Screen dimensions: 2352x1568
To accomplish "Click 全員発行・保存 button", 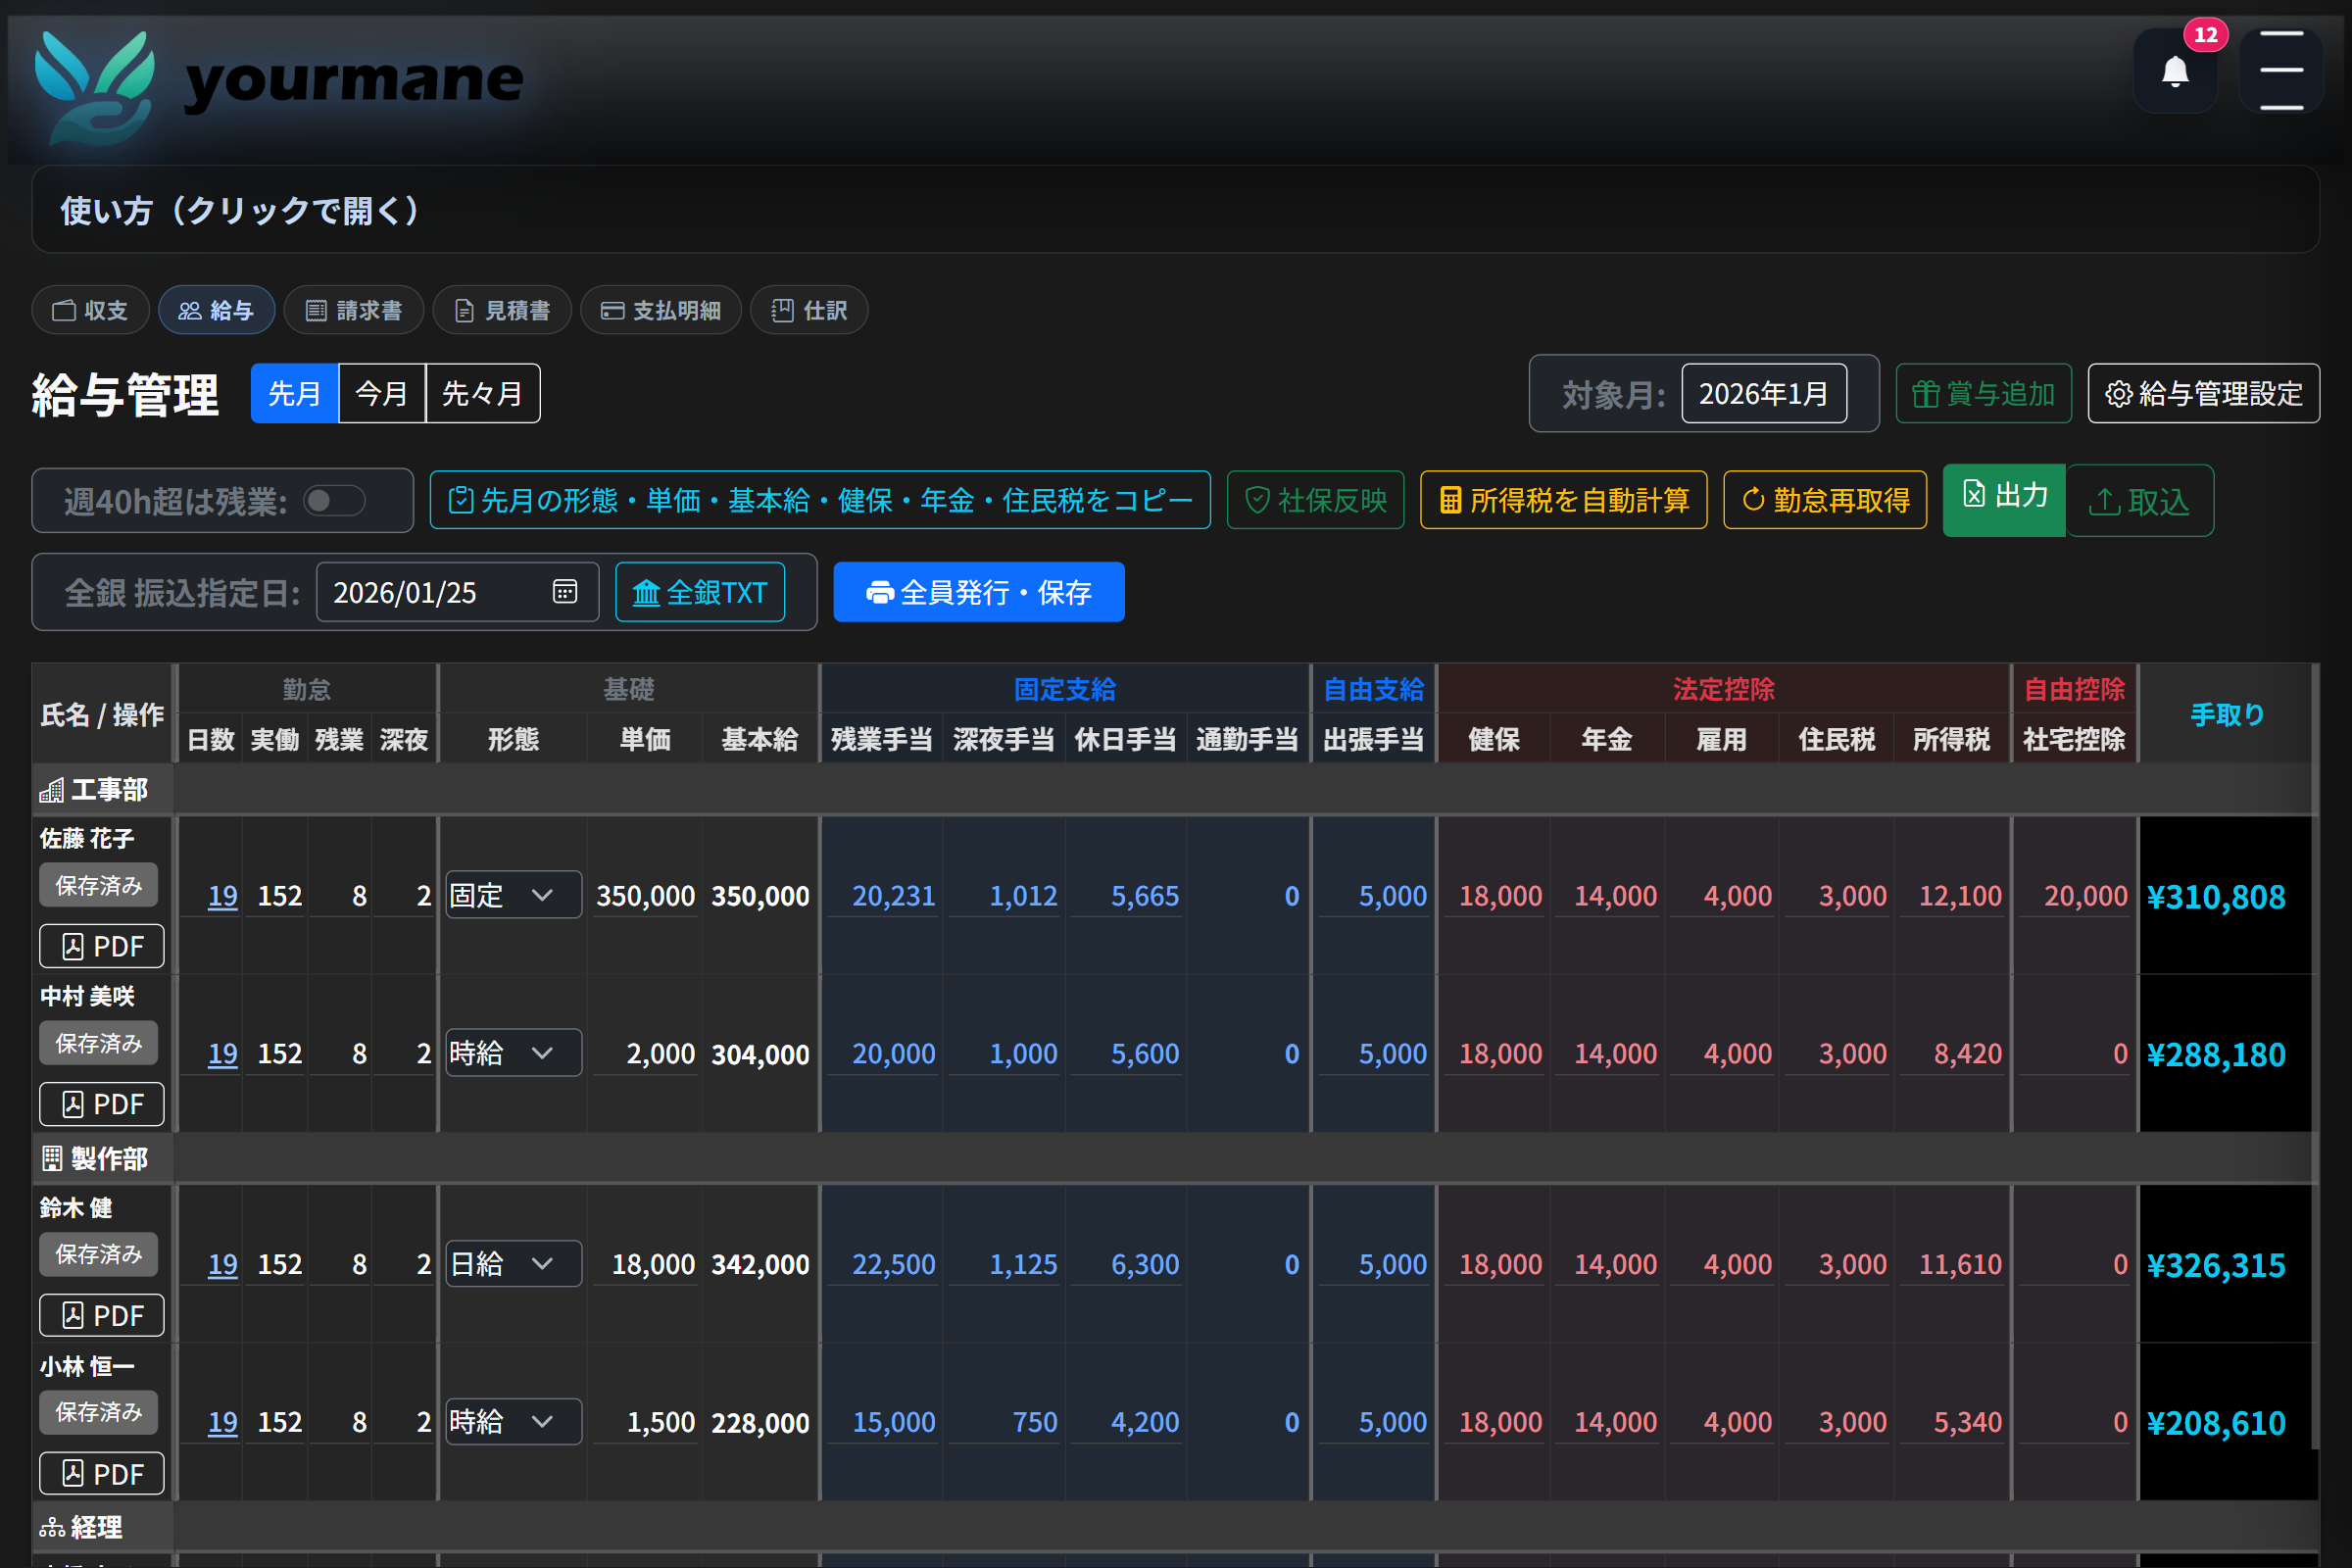I will click(x=978, y=592).
